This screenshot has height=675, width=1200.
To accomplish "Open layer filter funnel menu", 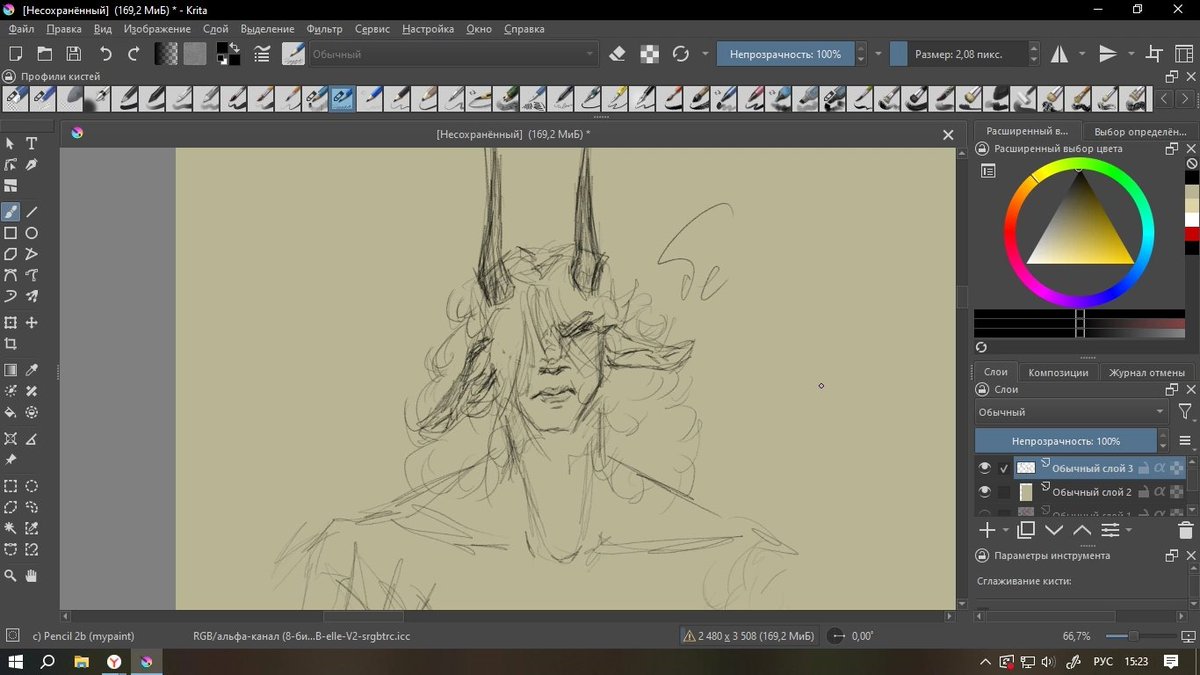I will [x=1185, y=412].
